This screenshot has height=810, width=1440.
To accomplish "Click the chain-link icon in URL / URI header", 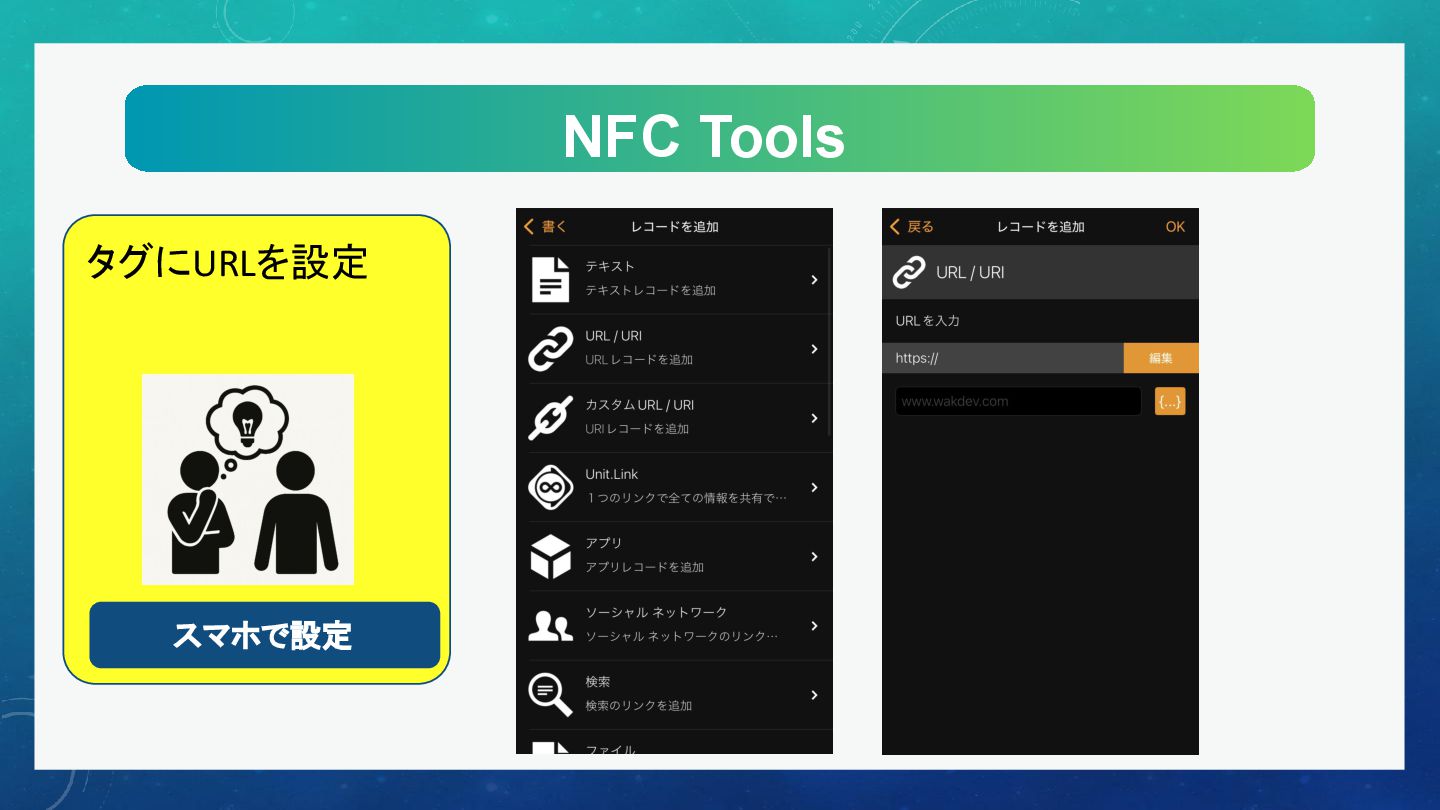I will [909, 272].
